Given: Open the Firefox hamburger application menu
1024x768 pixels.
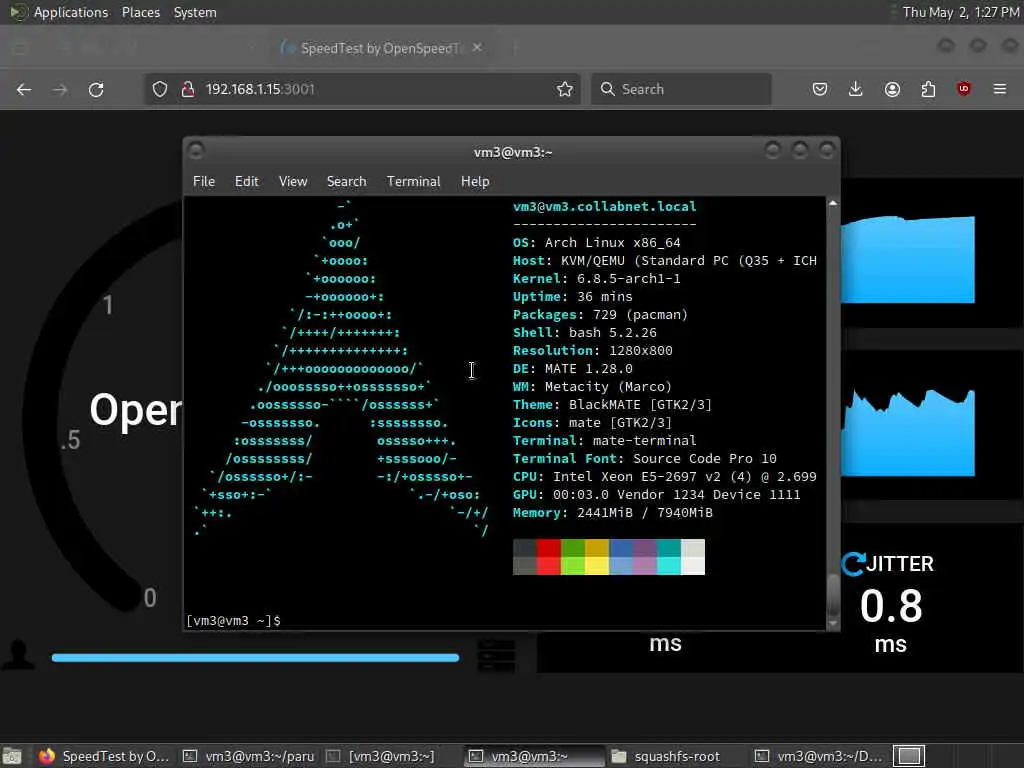Looking at the screenshot, I should click(1000, 89).
